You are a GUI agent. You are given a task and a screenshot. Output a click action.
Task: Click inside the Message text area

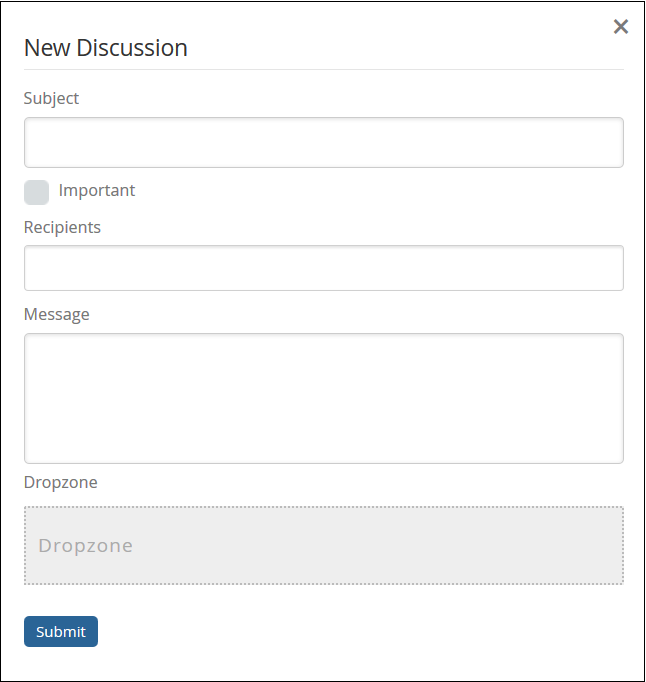[323, 398]
